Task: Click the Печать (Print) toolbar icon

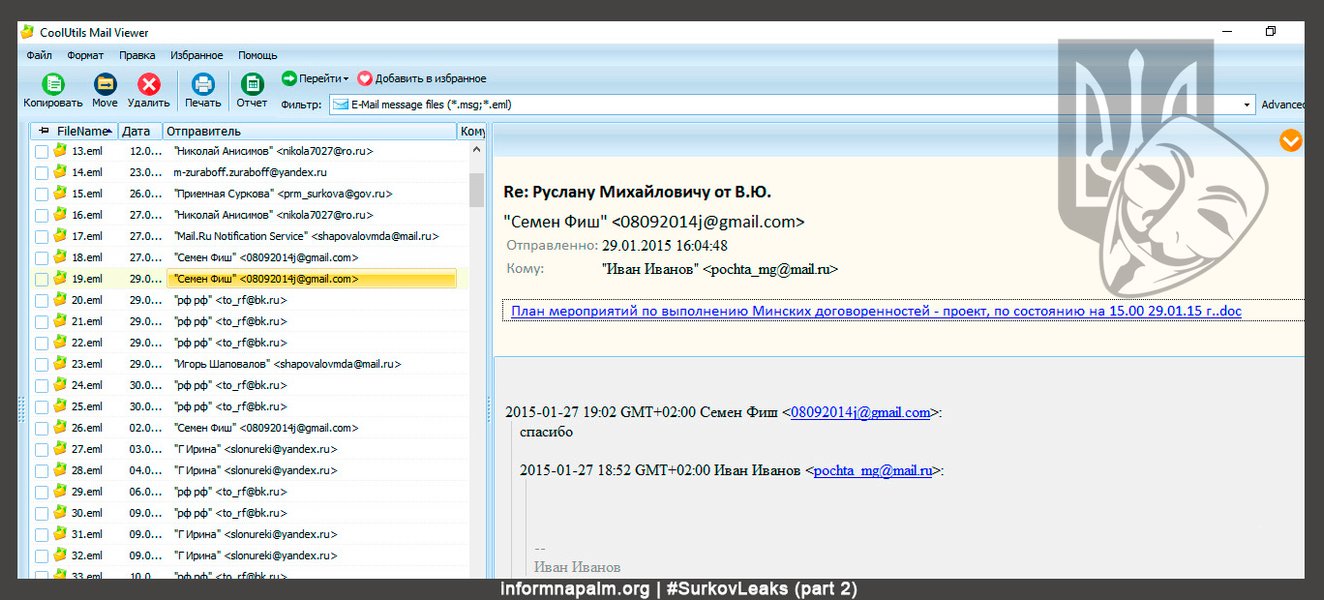Action: (x=203, y=85)
